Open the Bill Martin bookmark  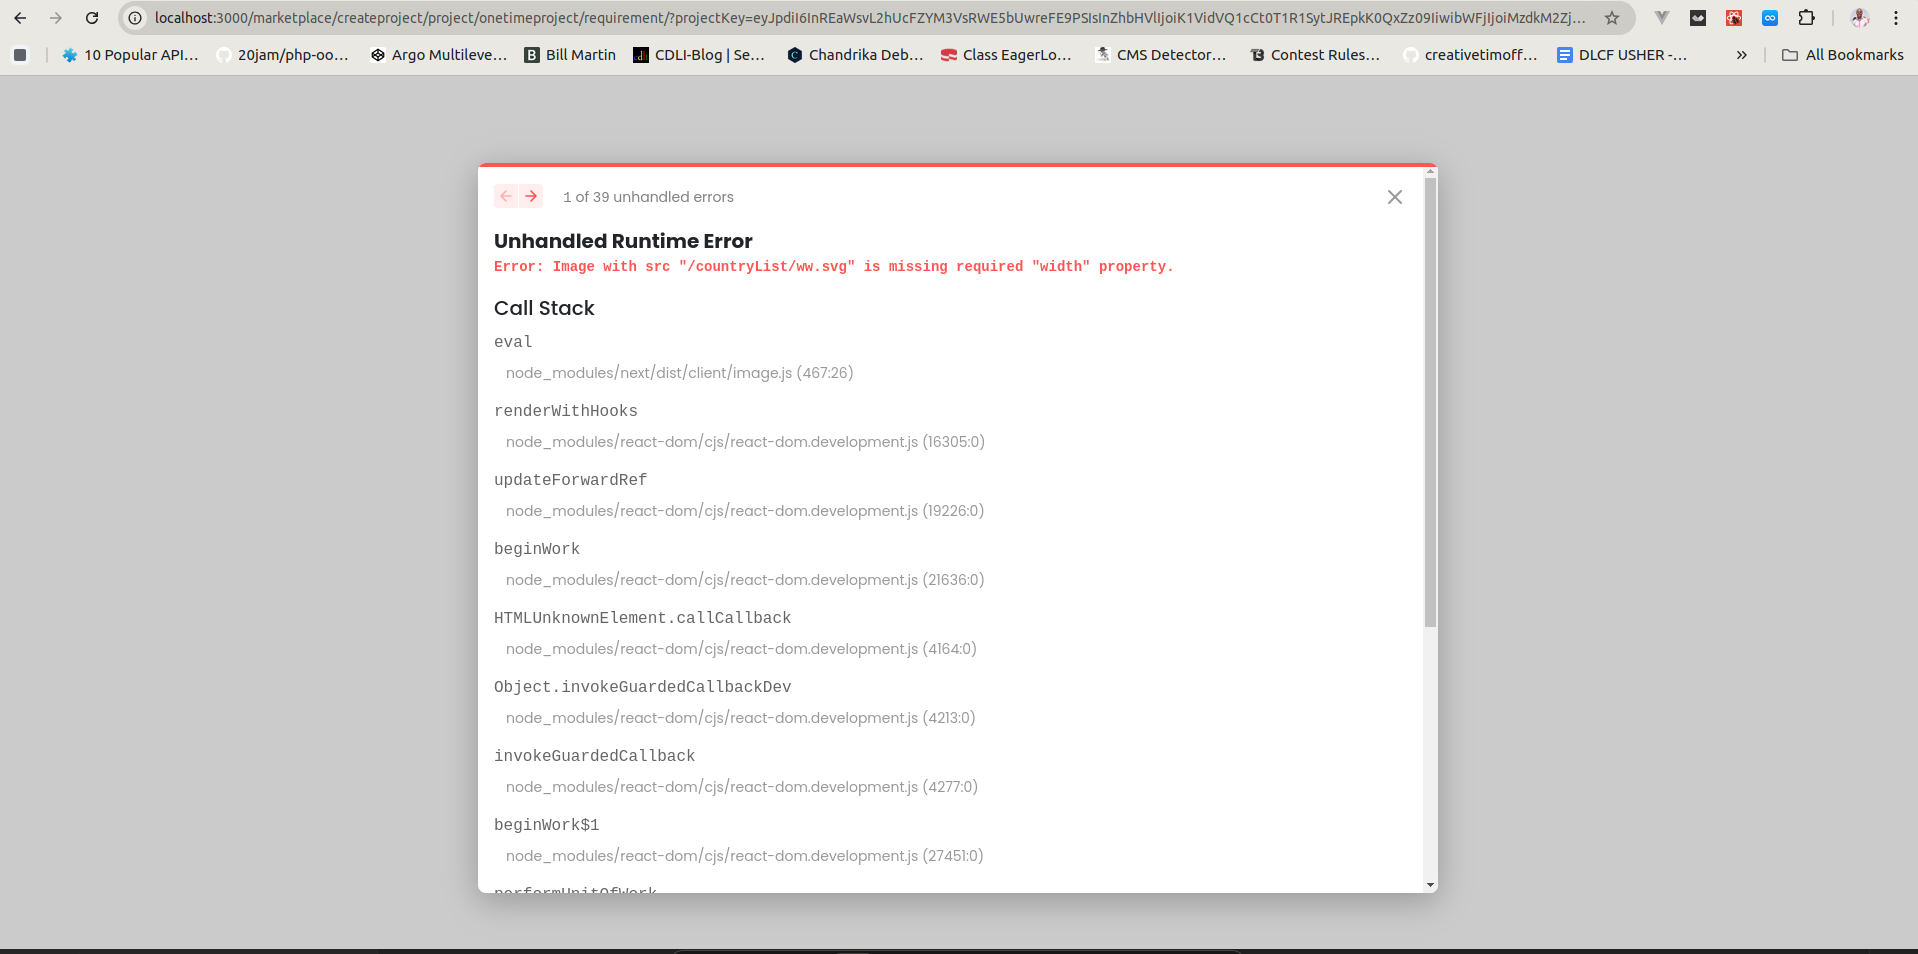(570, 55)
